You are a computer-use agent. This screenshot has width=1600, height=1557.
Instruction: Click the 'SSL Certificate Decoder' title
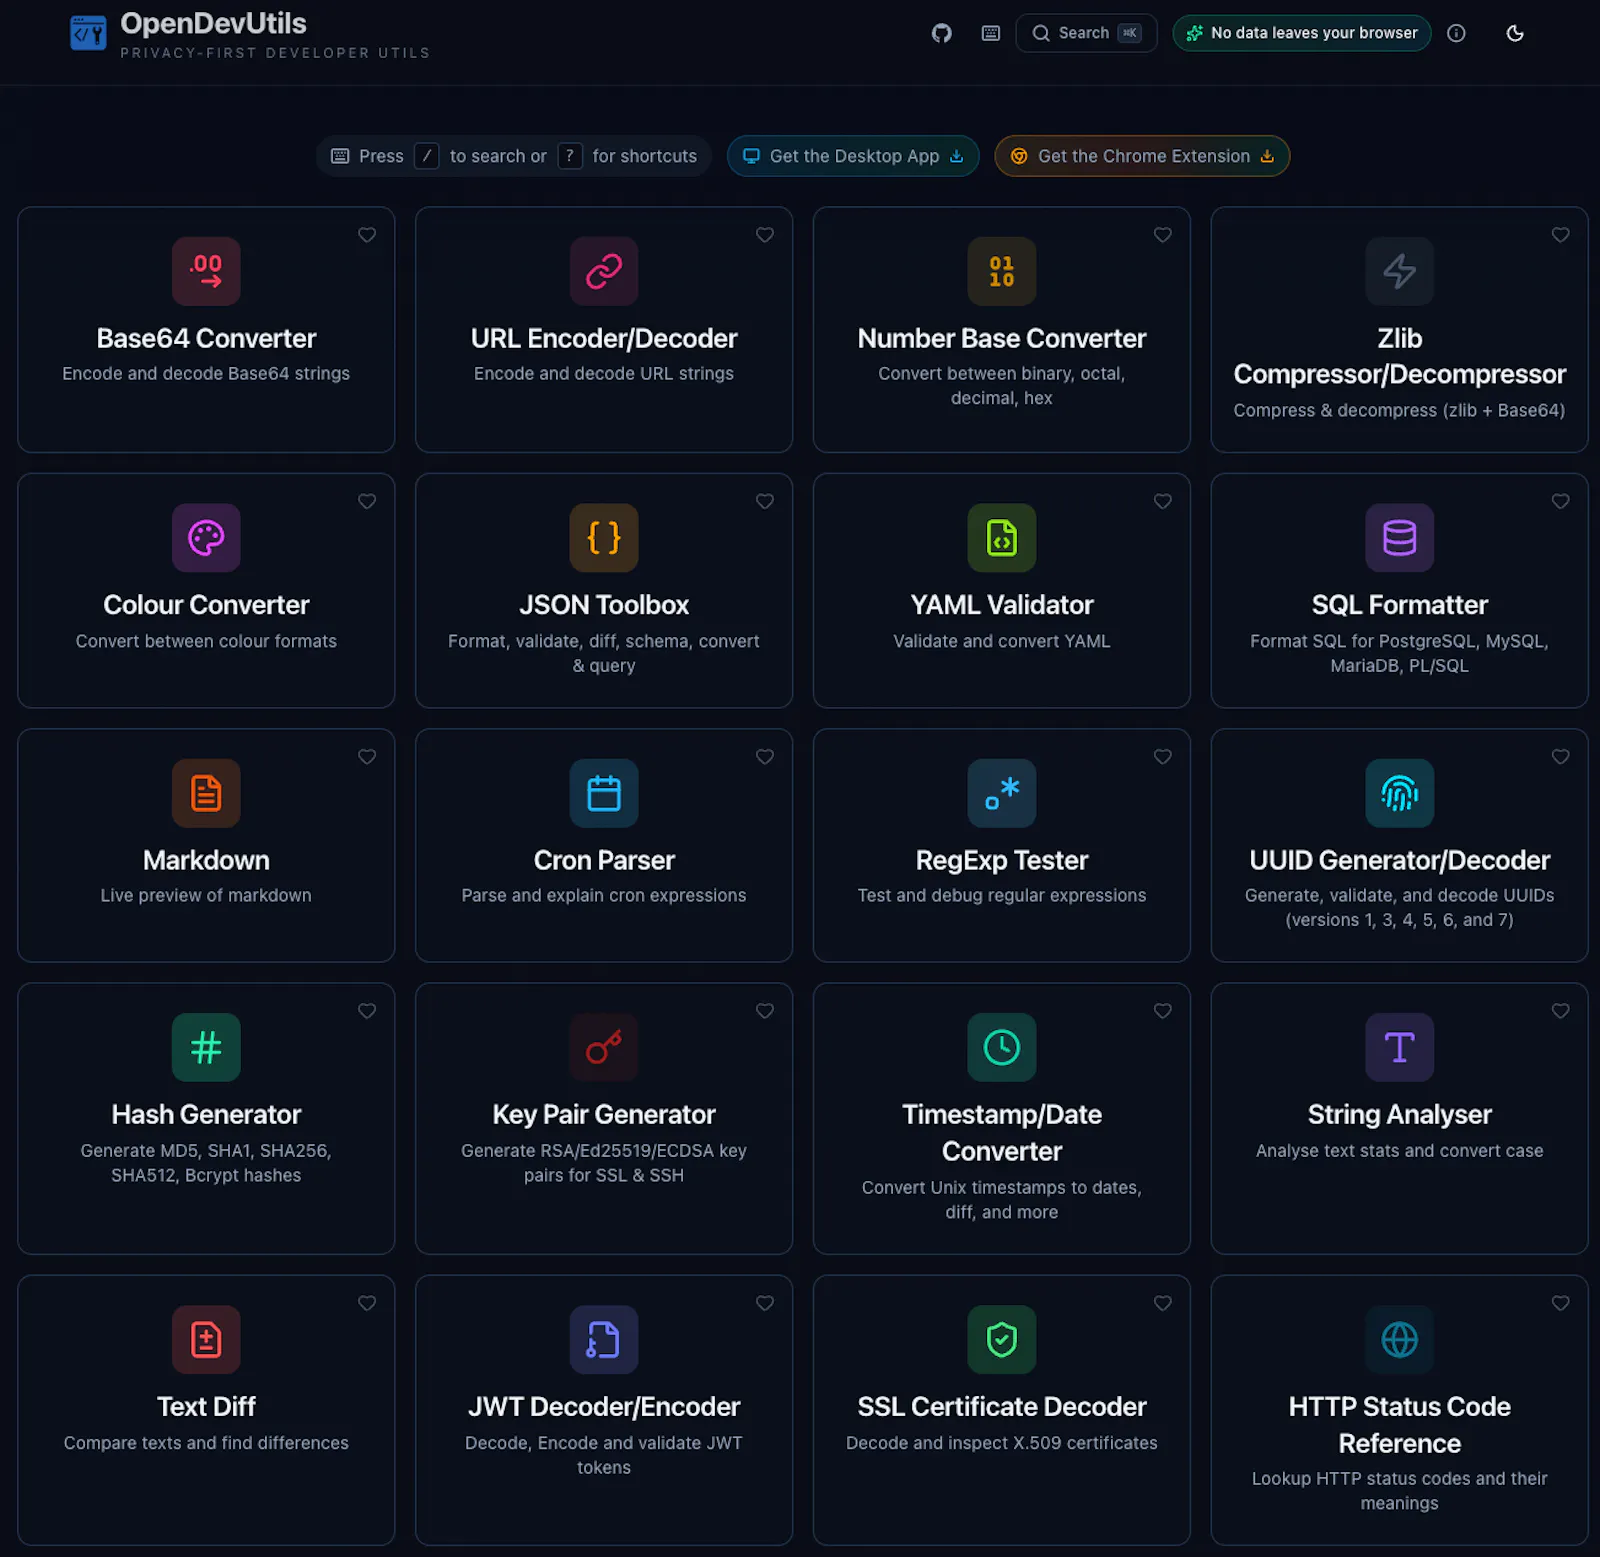coord(1002,1406)
